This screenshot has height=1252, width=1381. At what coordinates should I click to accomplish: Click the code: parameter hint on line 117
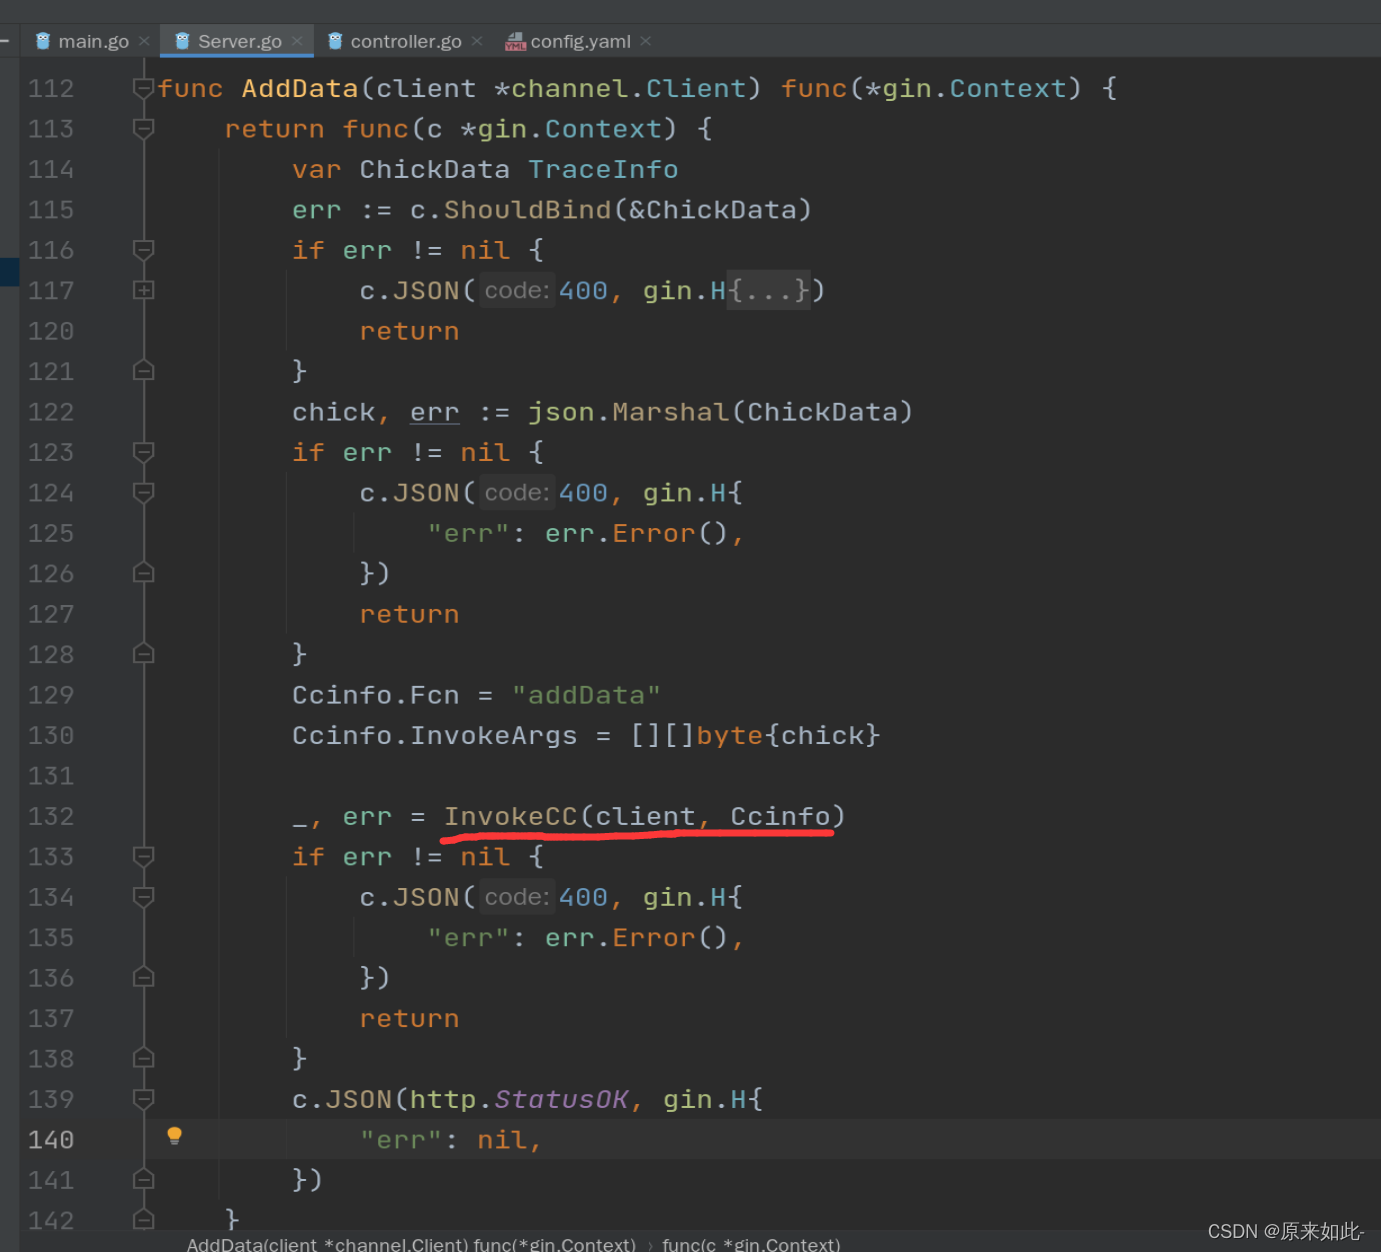(517, 291)
